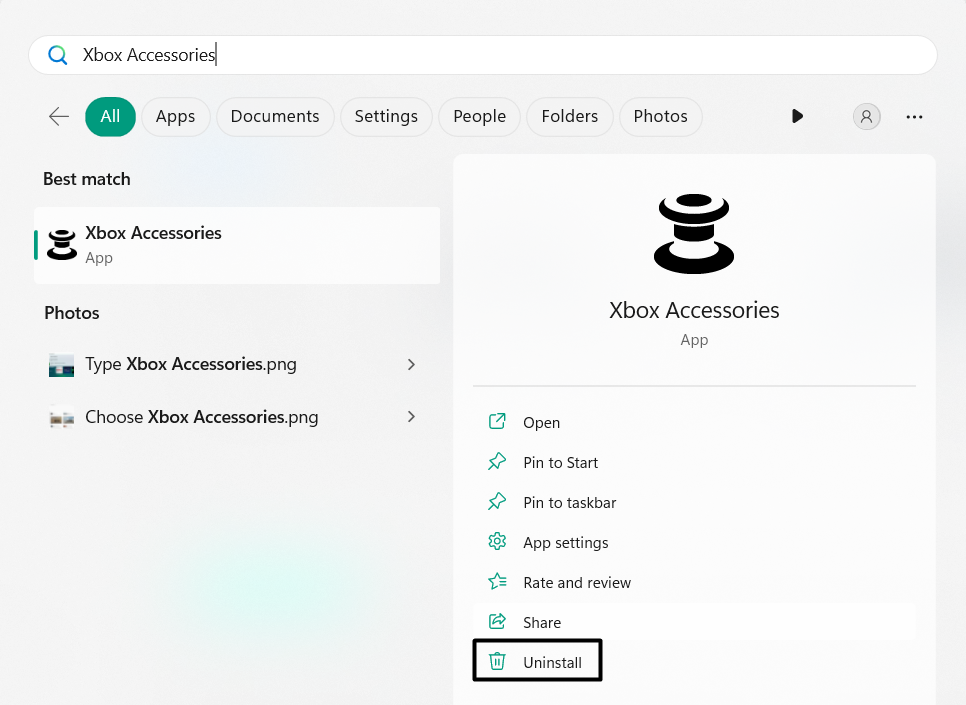Click the large Xbox Accessories app icon
Viewport: 966px width, 705px height.
click(x=694, y=234)
